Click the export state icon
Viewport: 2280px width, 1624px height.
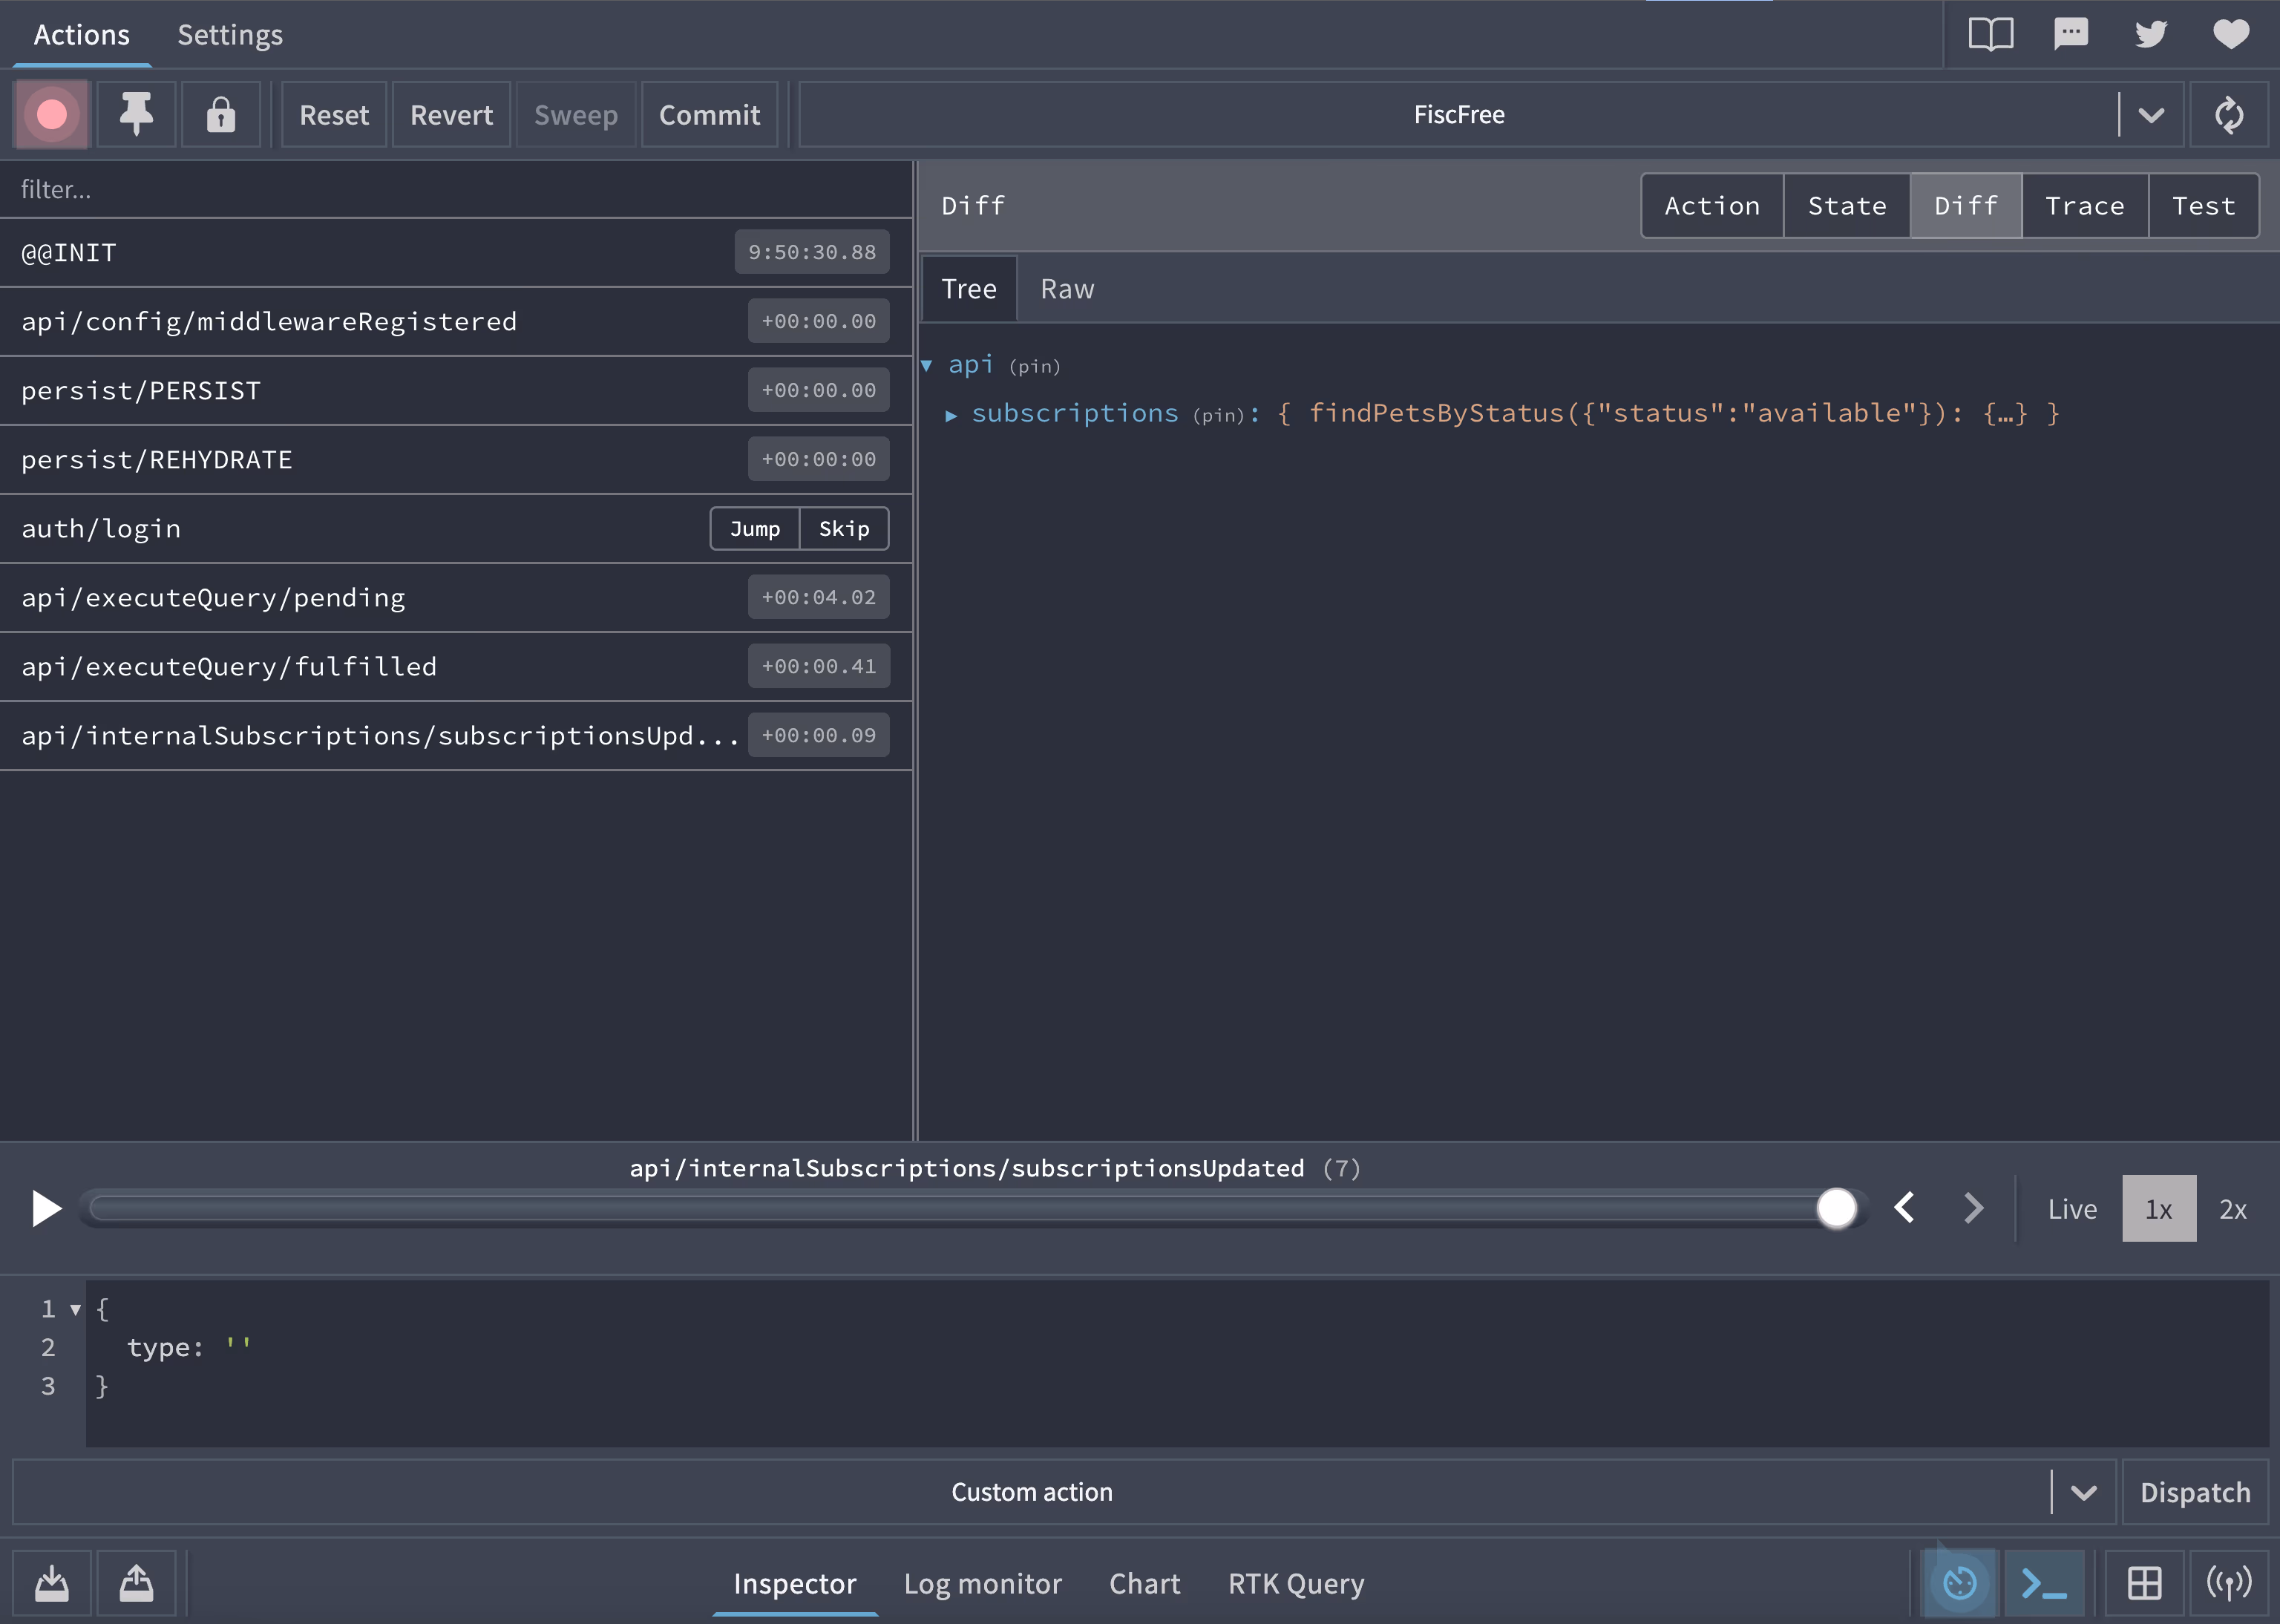coord(136,1583)
